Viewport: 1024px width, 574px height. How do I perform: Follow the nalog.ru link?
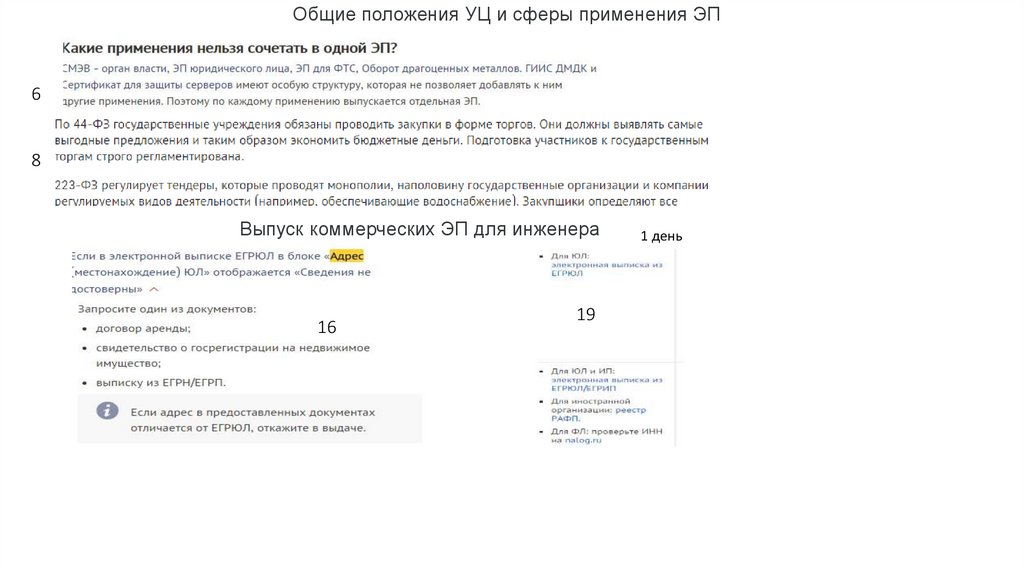583,440
